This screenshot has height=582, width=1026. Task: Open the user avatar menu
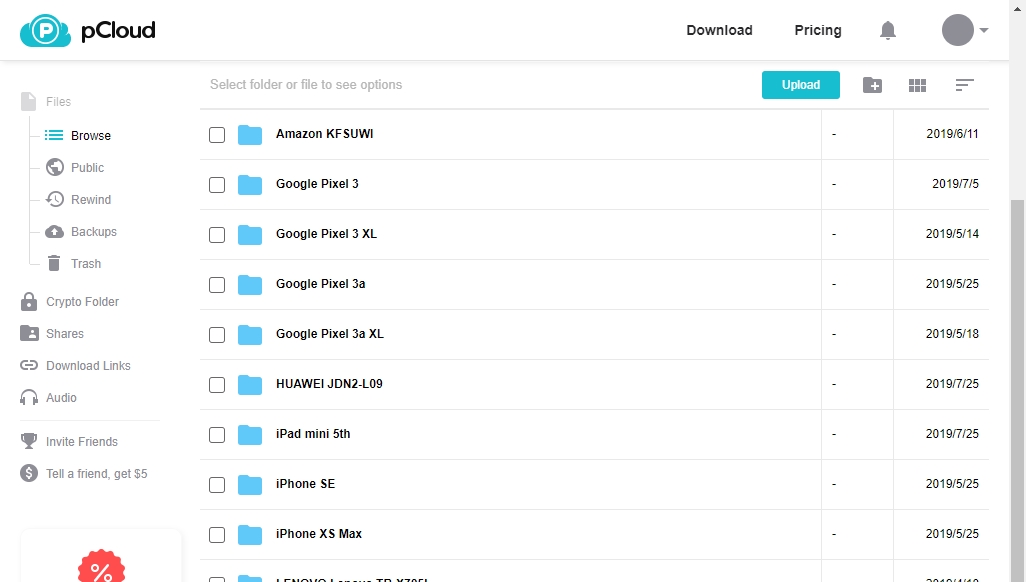pos(957,30)
